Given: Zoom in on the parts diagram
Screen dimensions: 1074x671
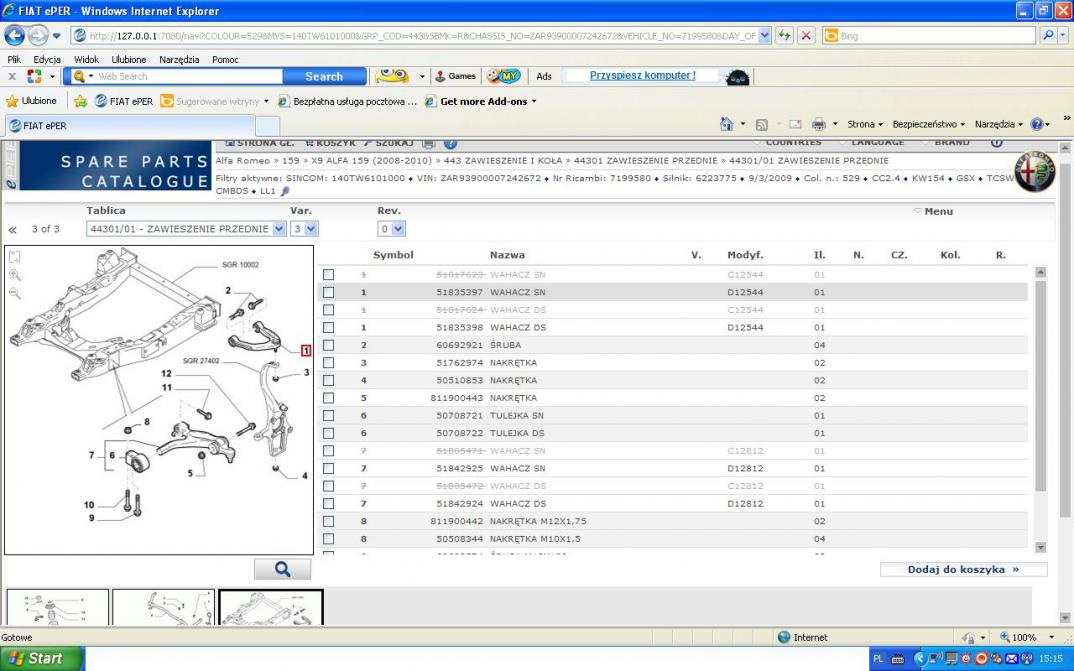Looking at the screenshot, I should 15,275.
